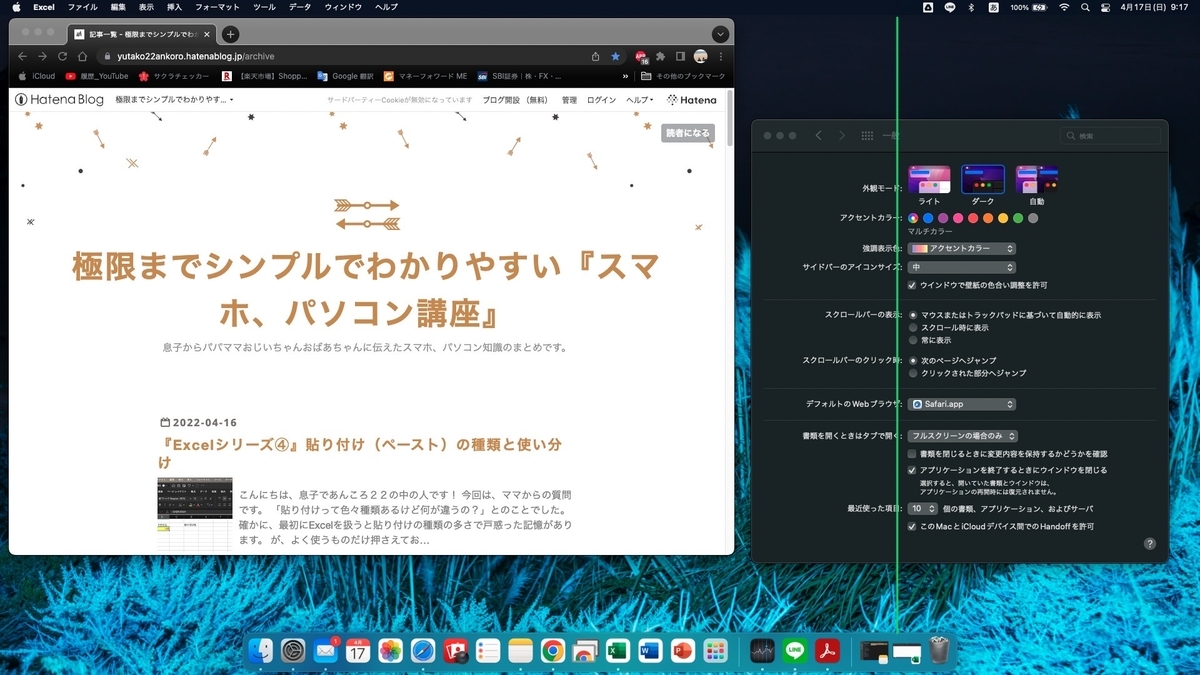Screen dimensions: 1200x675
Task: Select the ライト appearance mode thumbnail
Action: click(x=929, y=180)
